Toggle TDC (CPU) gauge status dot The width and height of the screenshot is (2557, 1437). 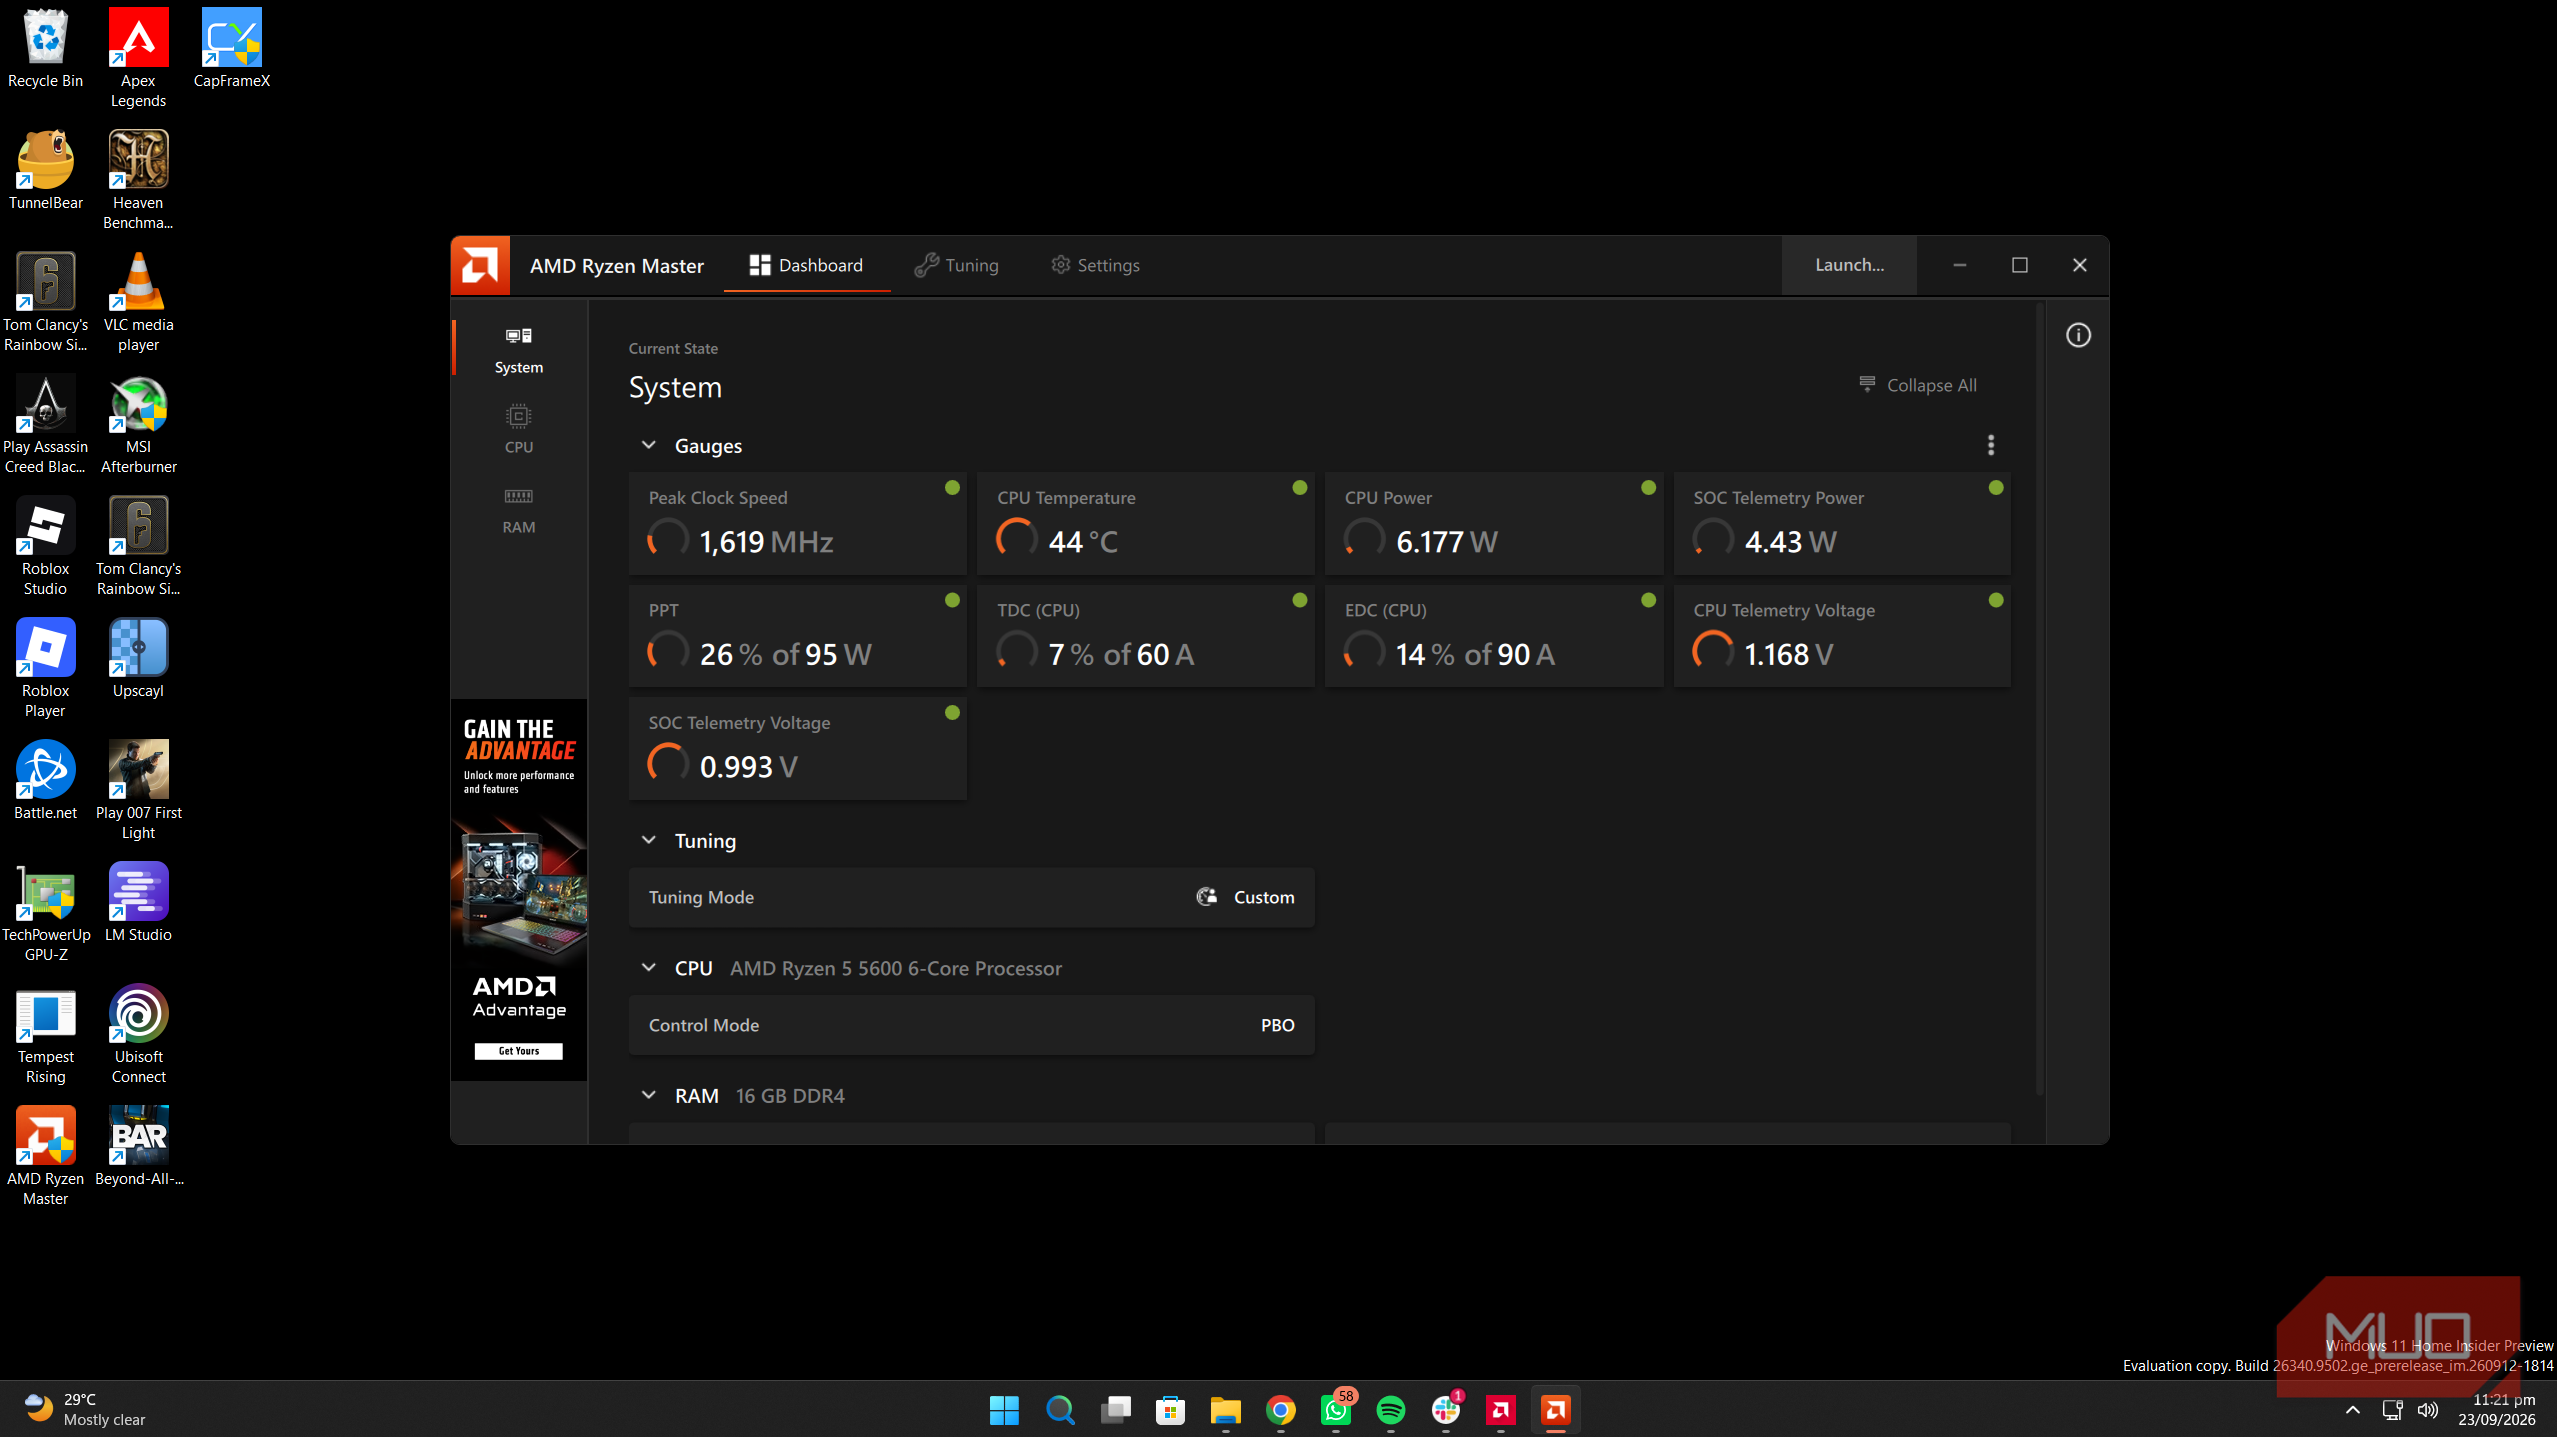pos(1299,600)
